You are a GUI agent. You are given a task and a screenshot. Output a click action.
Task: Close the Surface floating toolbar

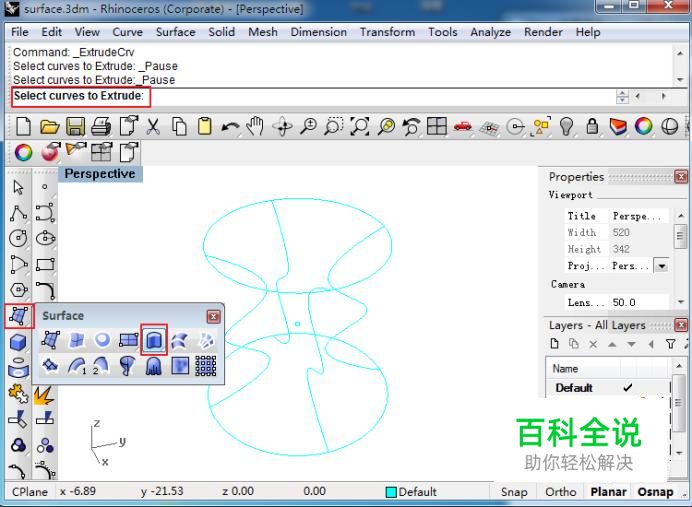(x=213, y=316)
